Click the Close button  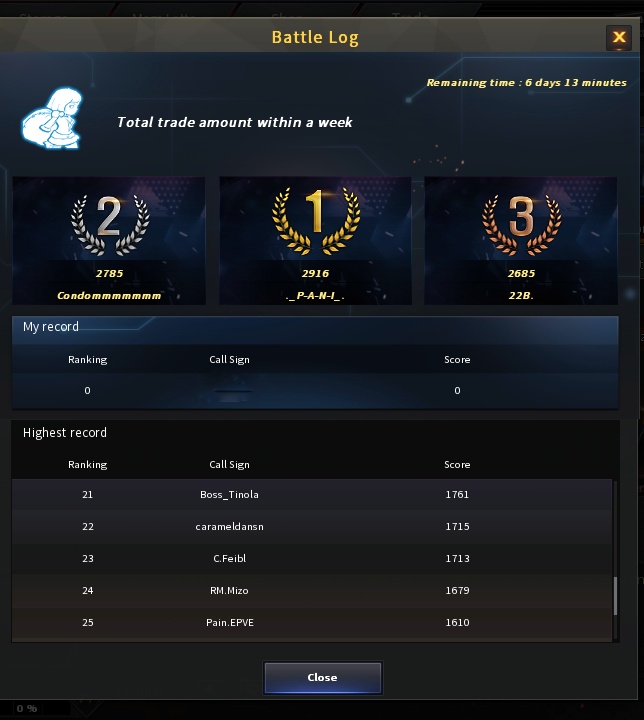[322, 677]
